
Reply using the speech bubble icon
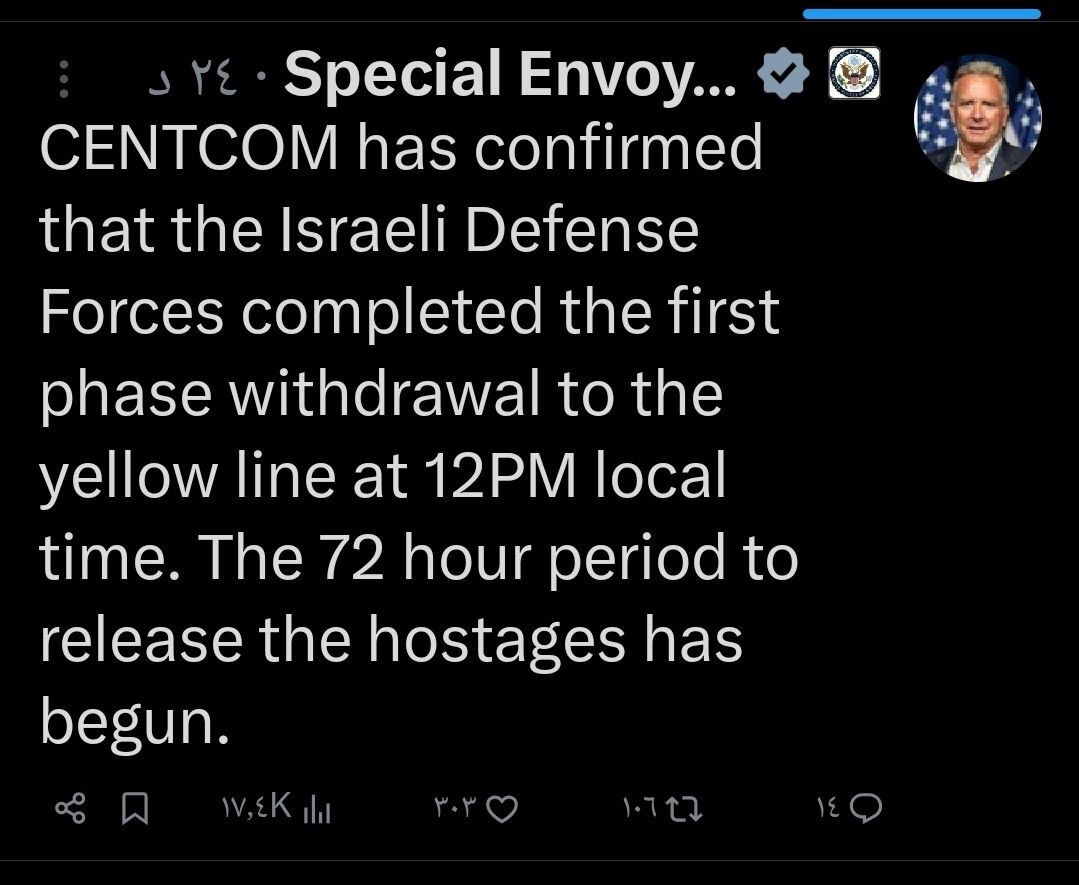(866, 807)
